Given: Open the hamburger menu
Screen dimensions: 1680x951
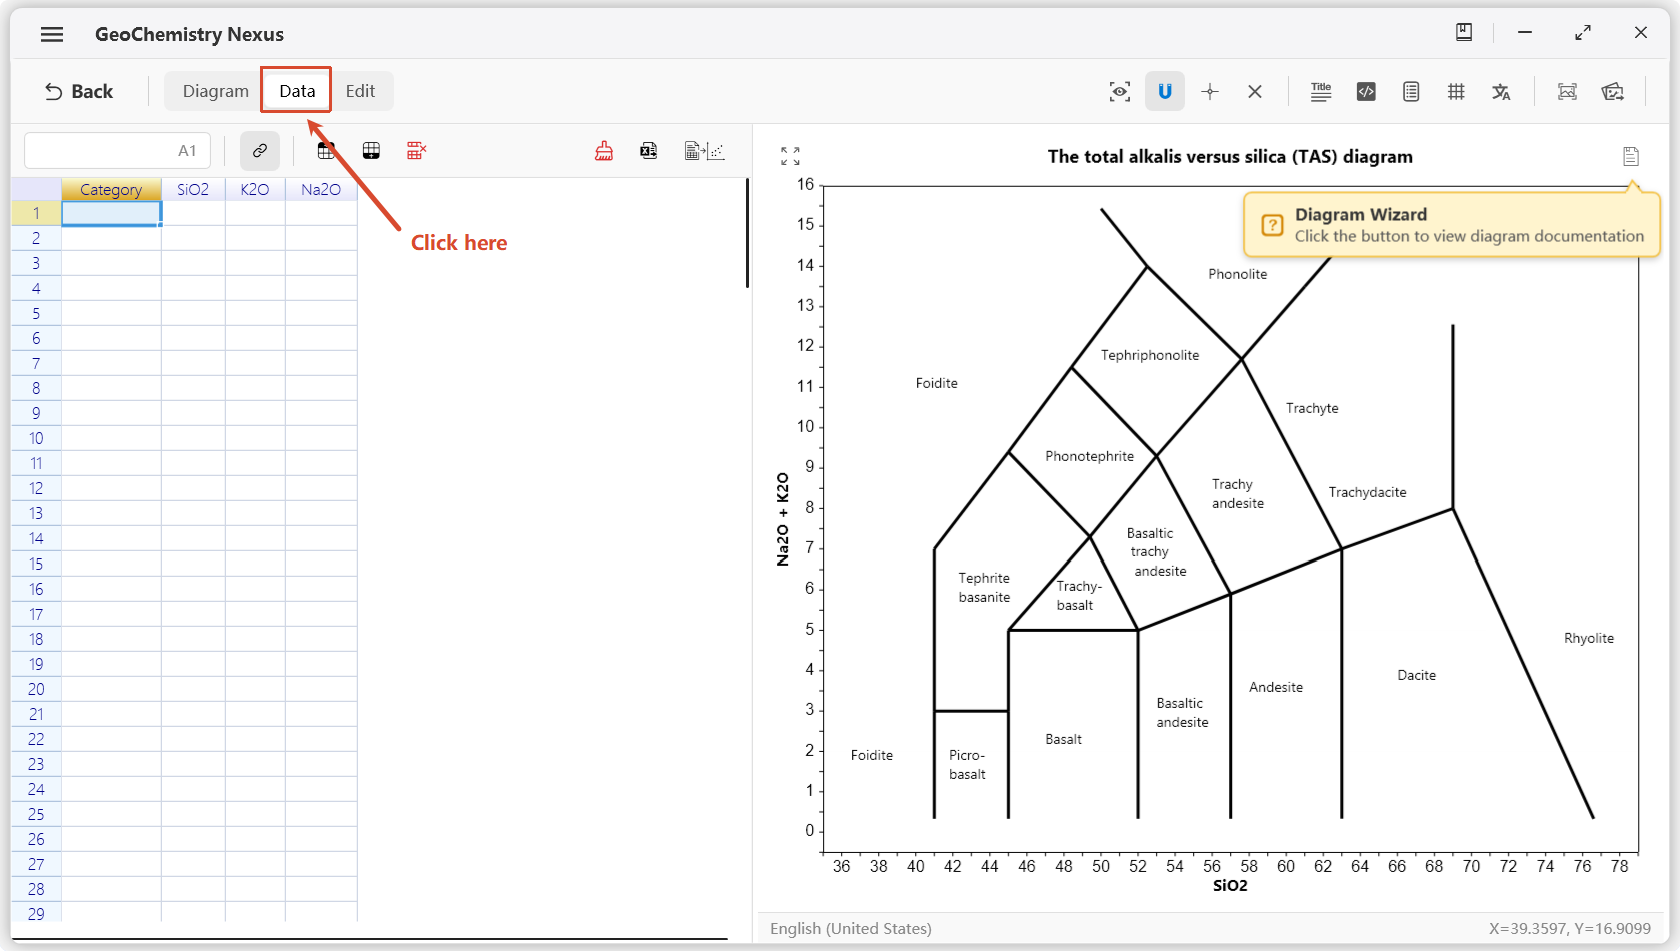Looking at the screenshot, I should pyautogui.click(x=52, y=34).
